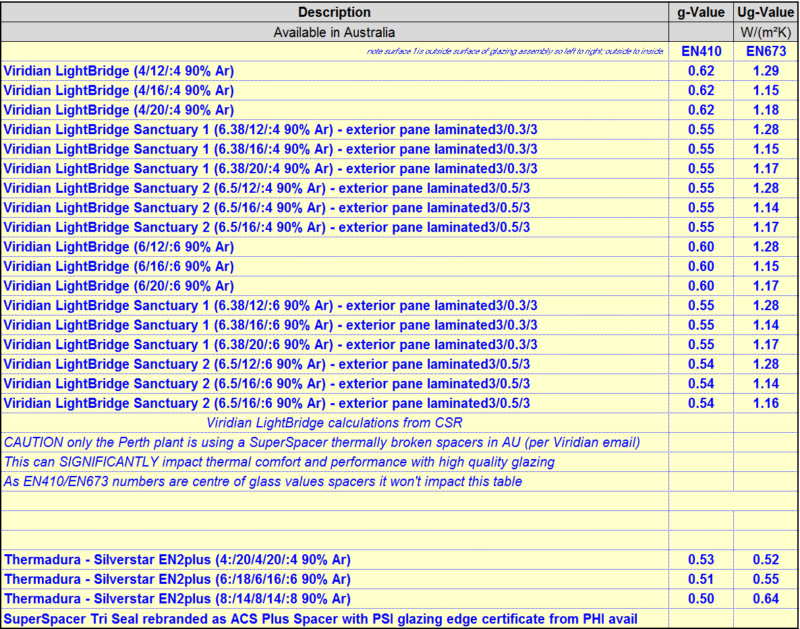
Task: Click the SuperSpacer Tri Seal rebranded note
Action: [x=320, y=619]
